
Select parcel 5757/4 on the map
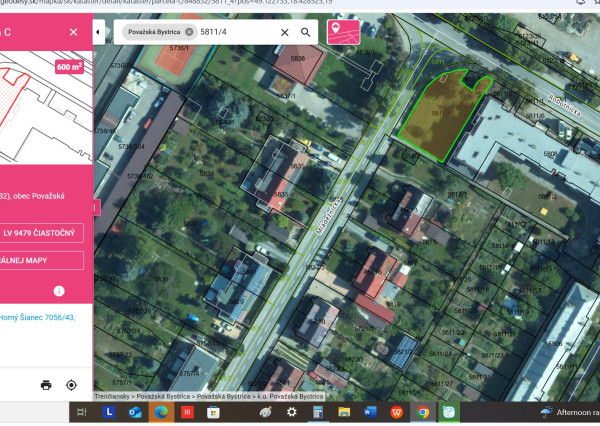[x=189, y=374]
